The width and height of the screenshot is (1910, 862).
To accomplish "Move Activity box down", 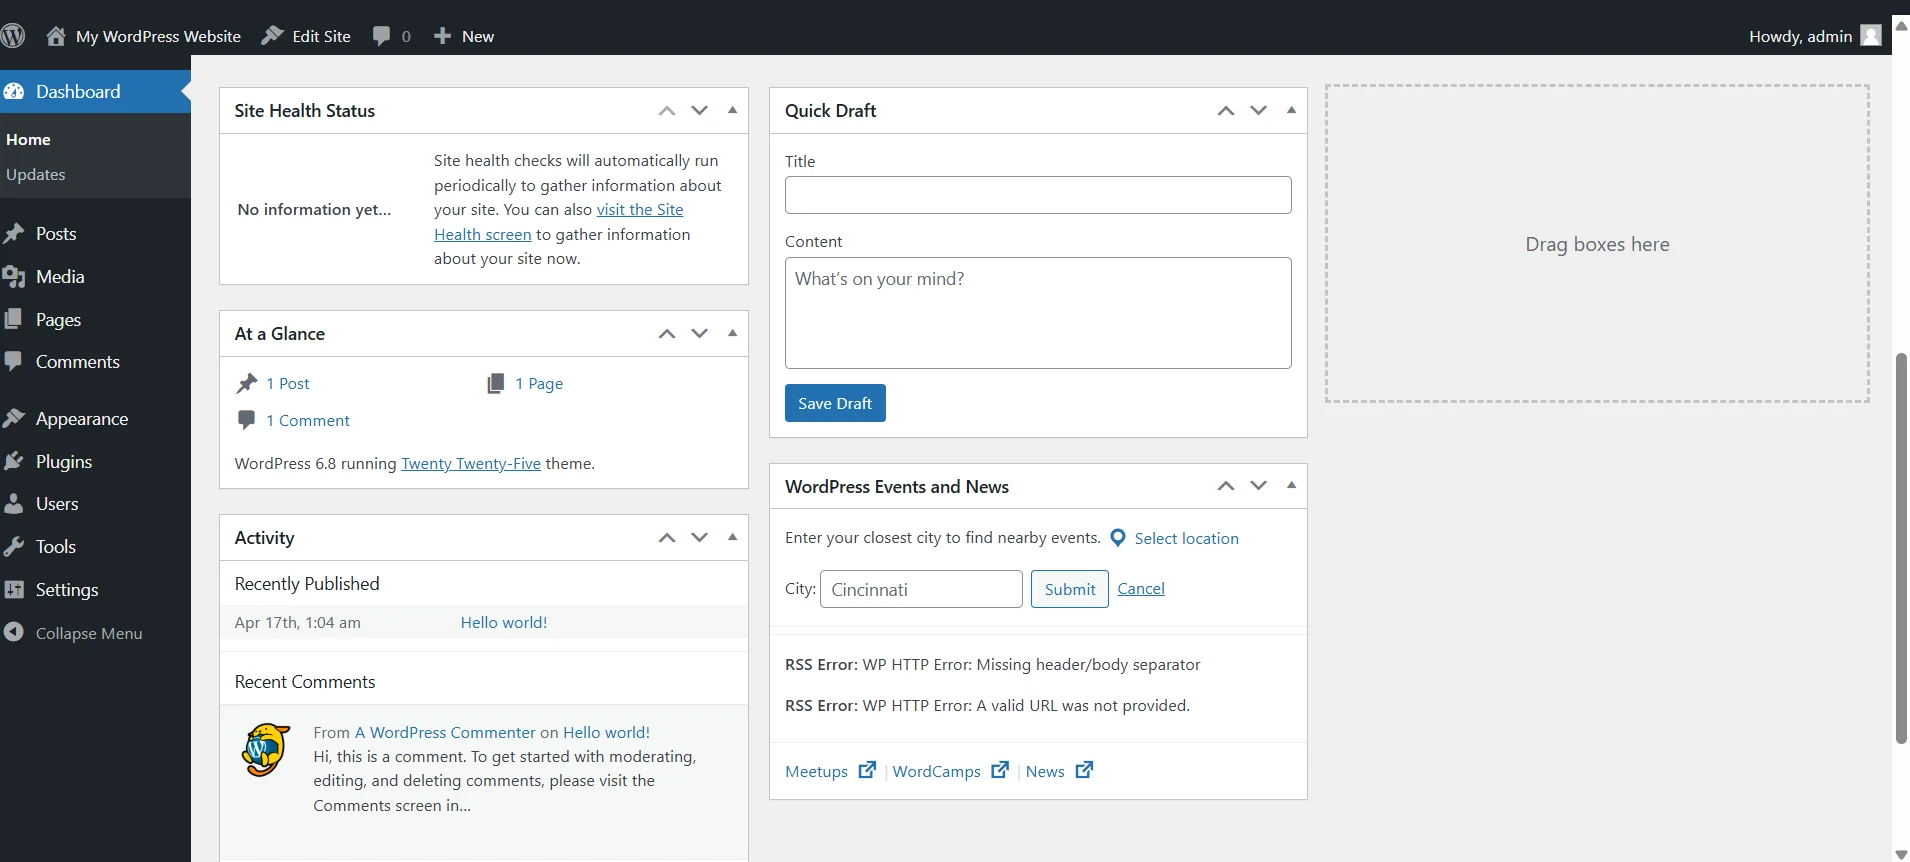I will pyautogui.click(x=700, y=538).
